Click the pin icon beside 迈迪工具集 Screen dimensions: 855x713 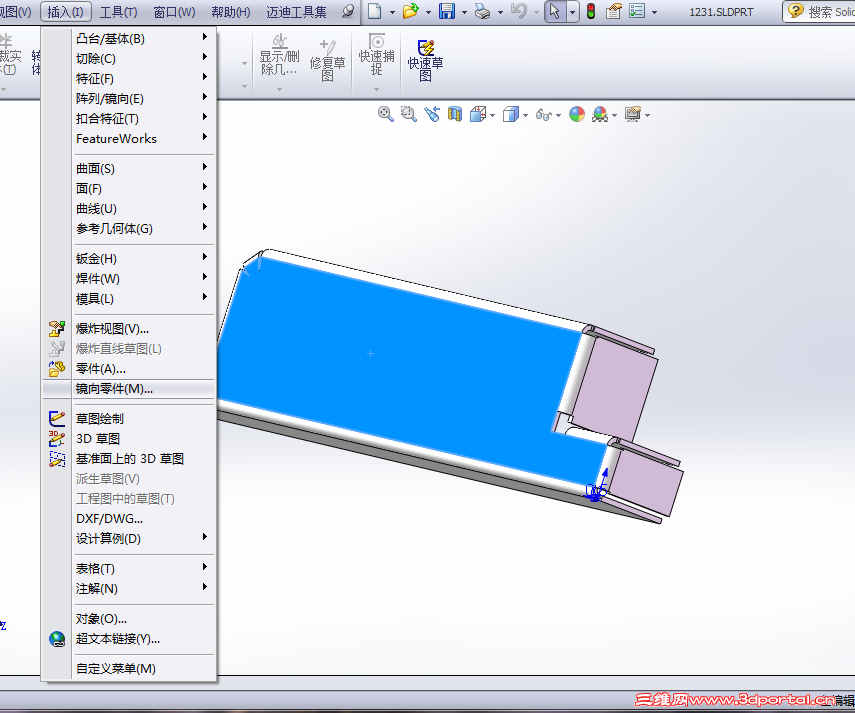[347, 11]
